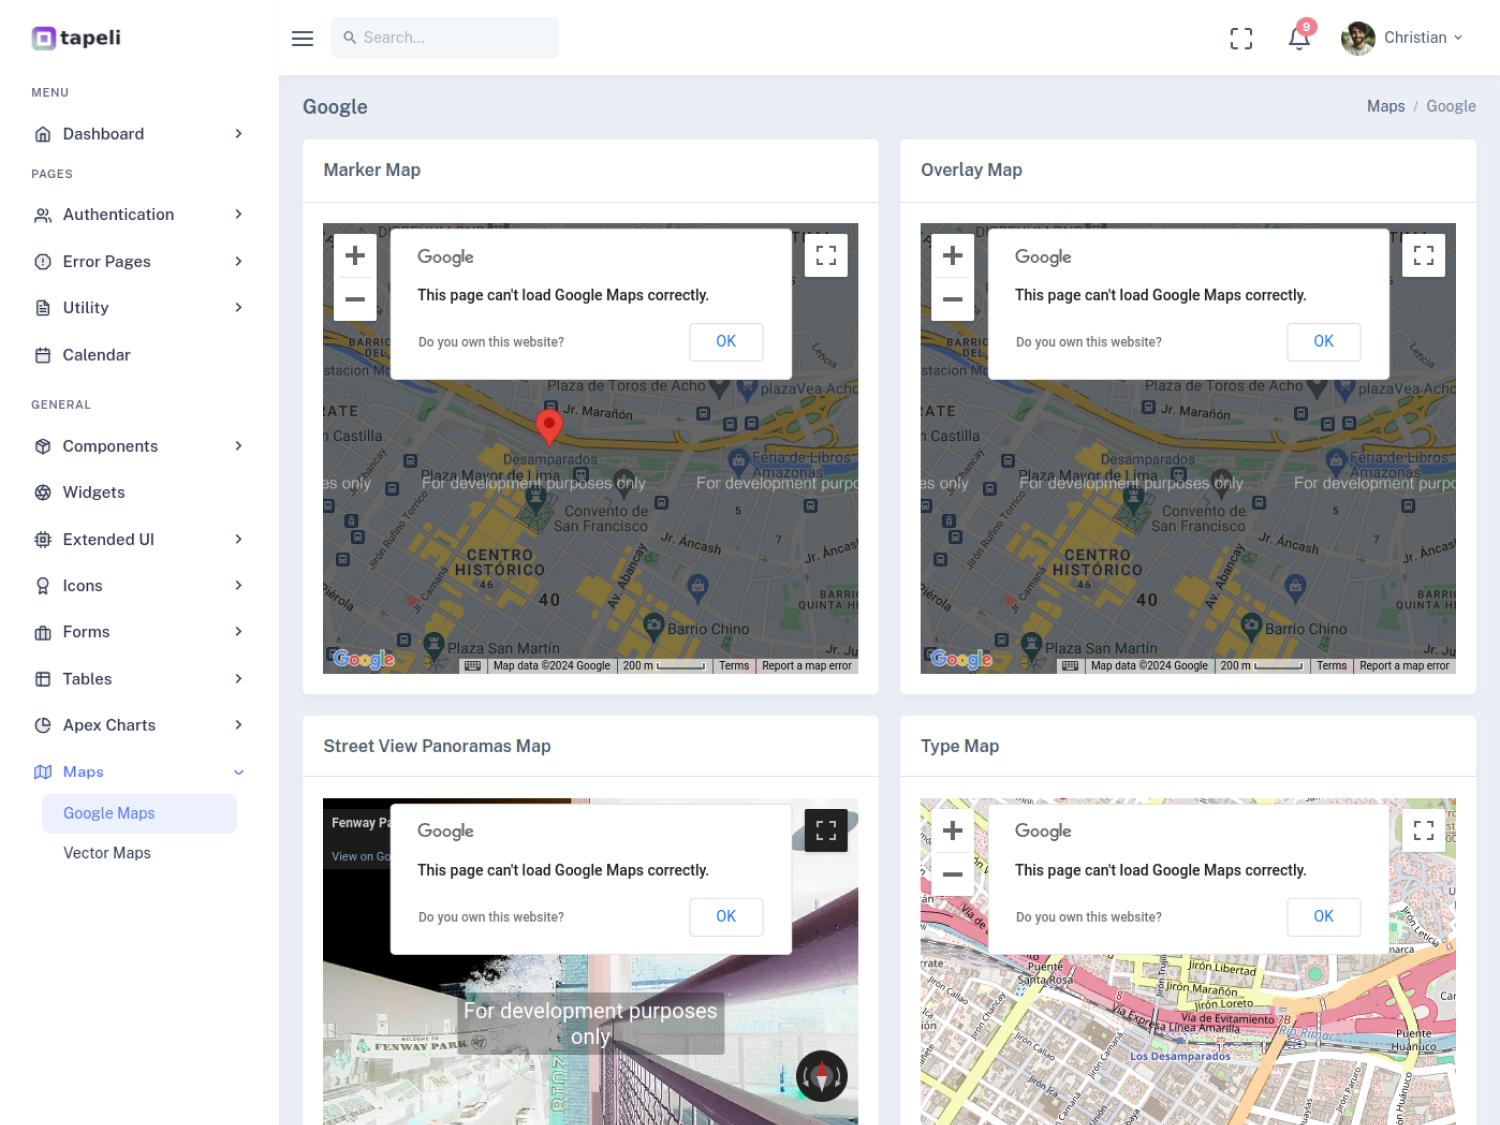Expand the Extended UI menu
The image size is (1500, 1125).
(139, 539)
